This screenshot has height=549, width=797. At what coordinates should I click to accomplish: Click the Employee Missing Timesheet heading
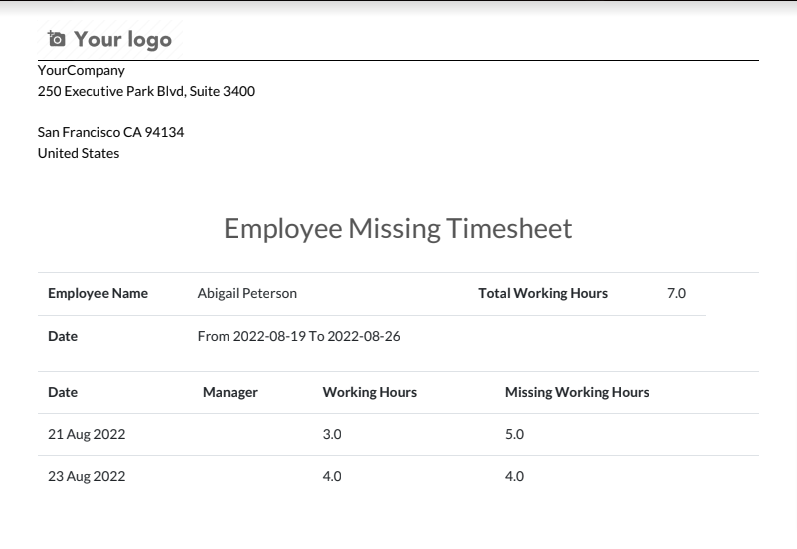coord(398,228)
